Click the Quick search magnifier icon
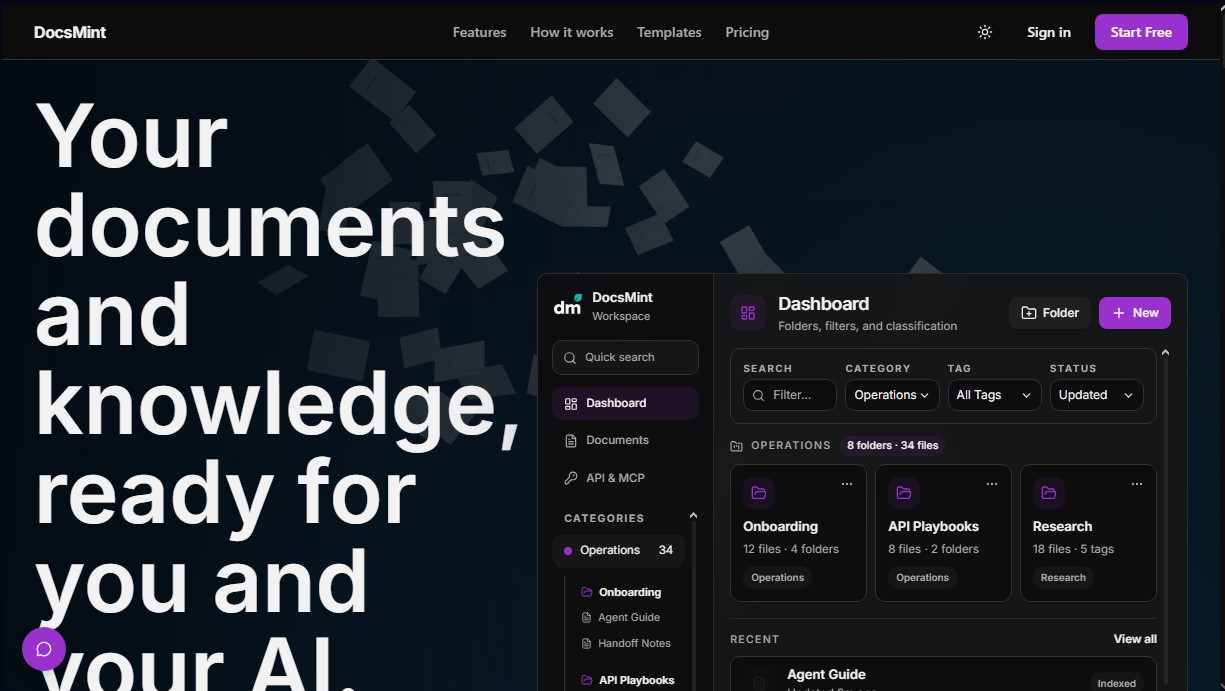This screenshot has width=1225, height=691. tap(570, 358)
